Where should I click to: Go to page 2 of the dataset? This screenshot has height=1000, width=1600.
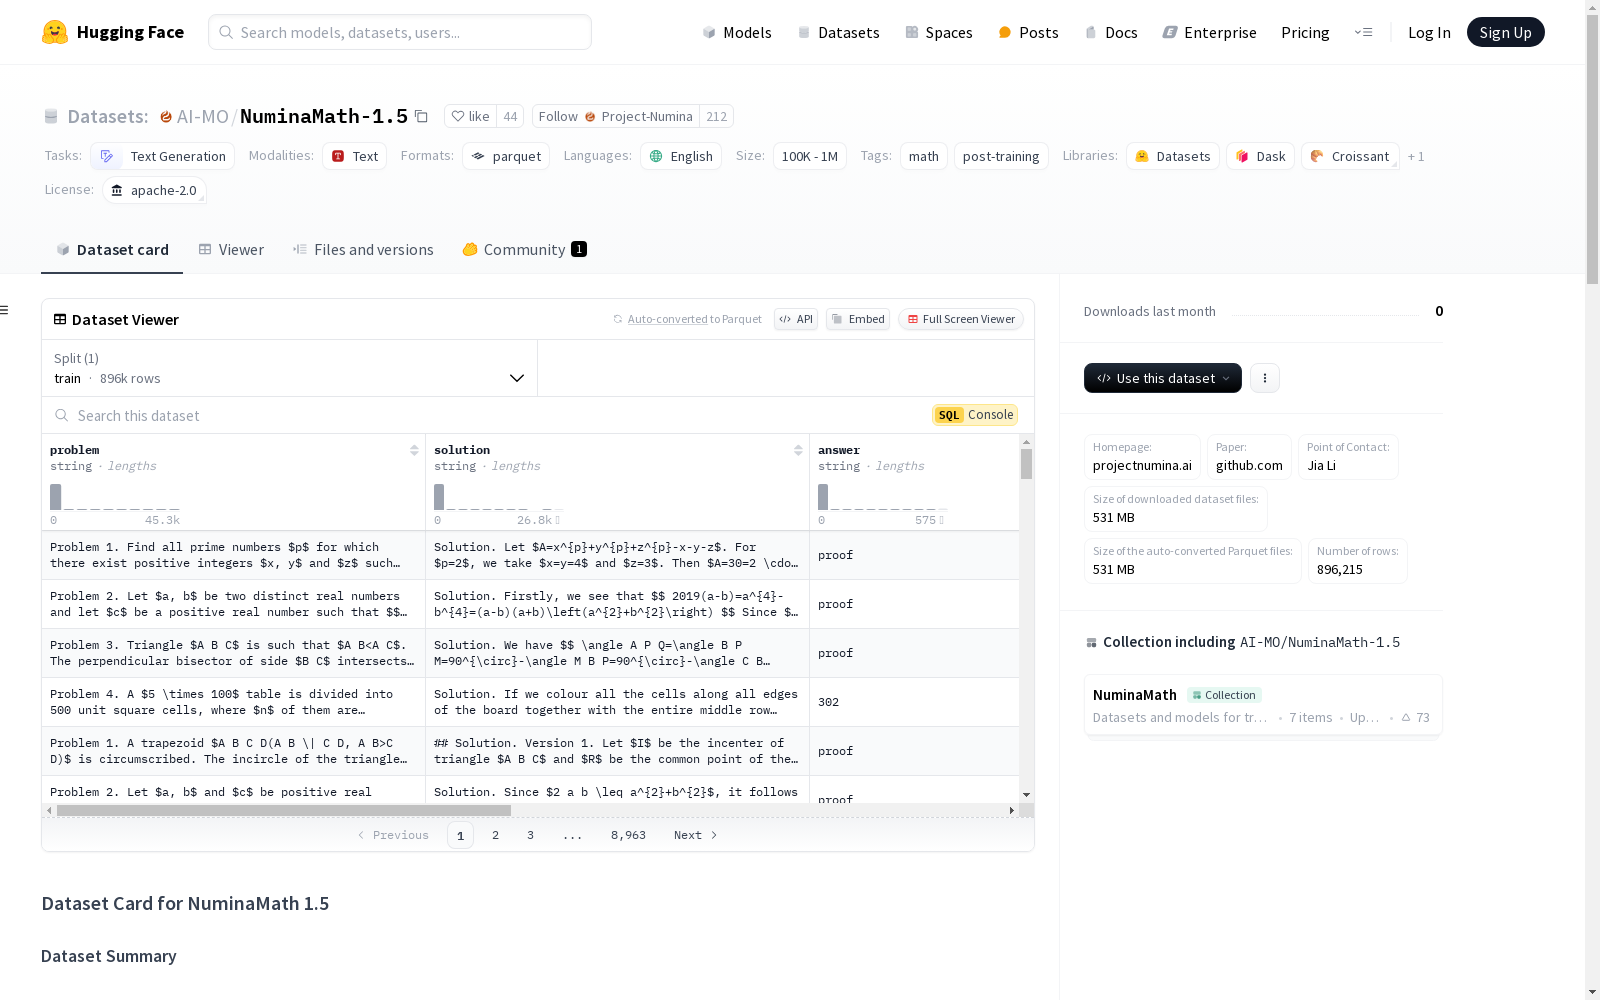pyautogui.click(x=495, y=835)
